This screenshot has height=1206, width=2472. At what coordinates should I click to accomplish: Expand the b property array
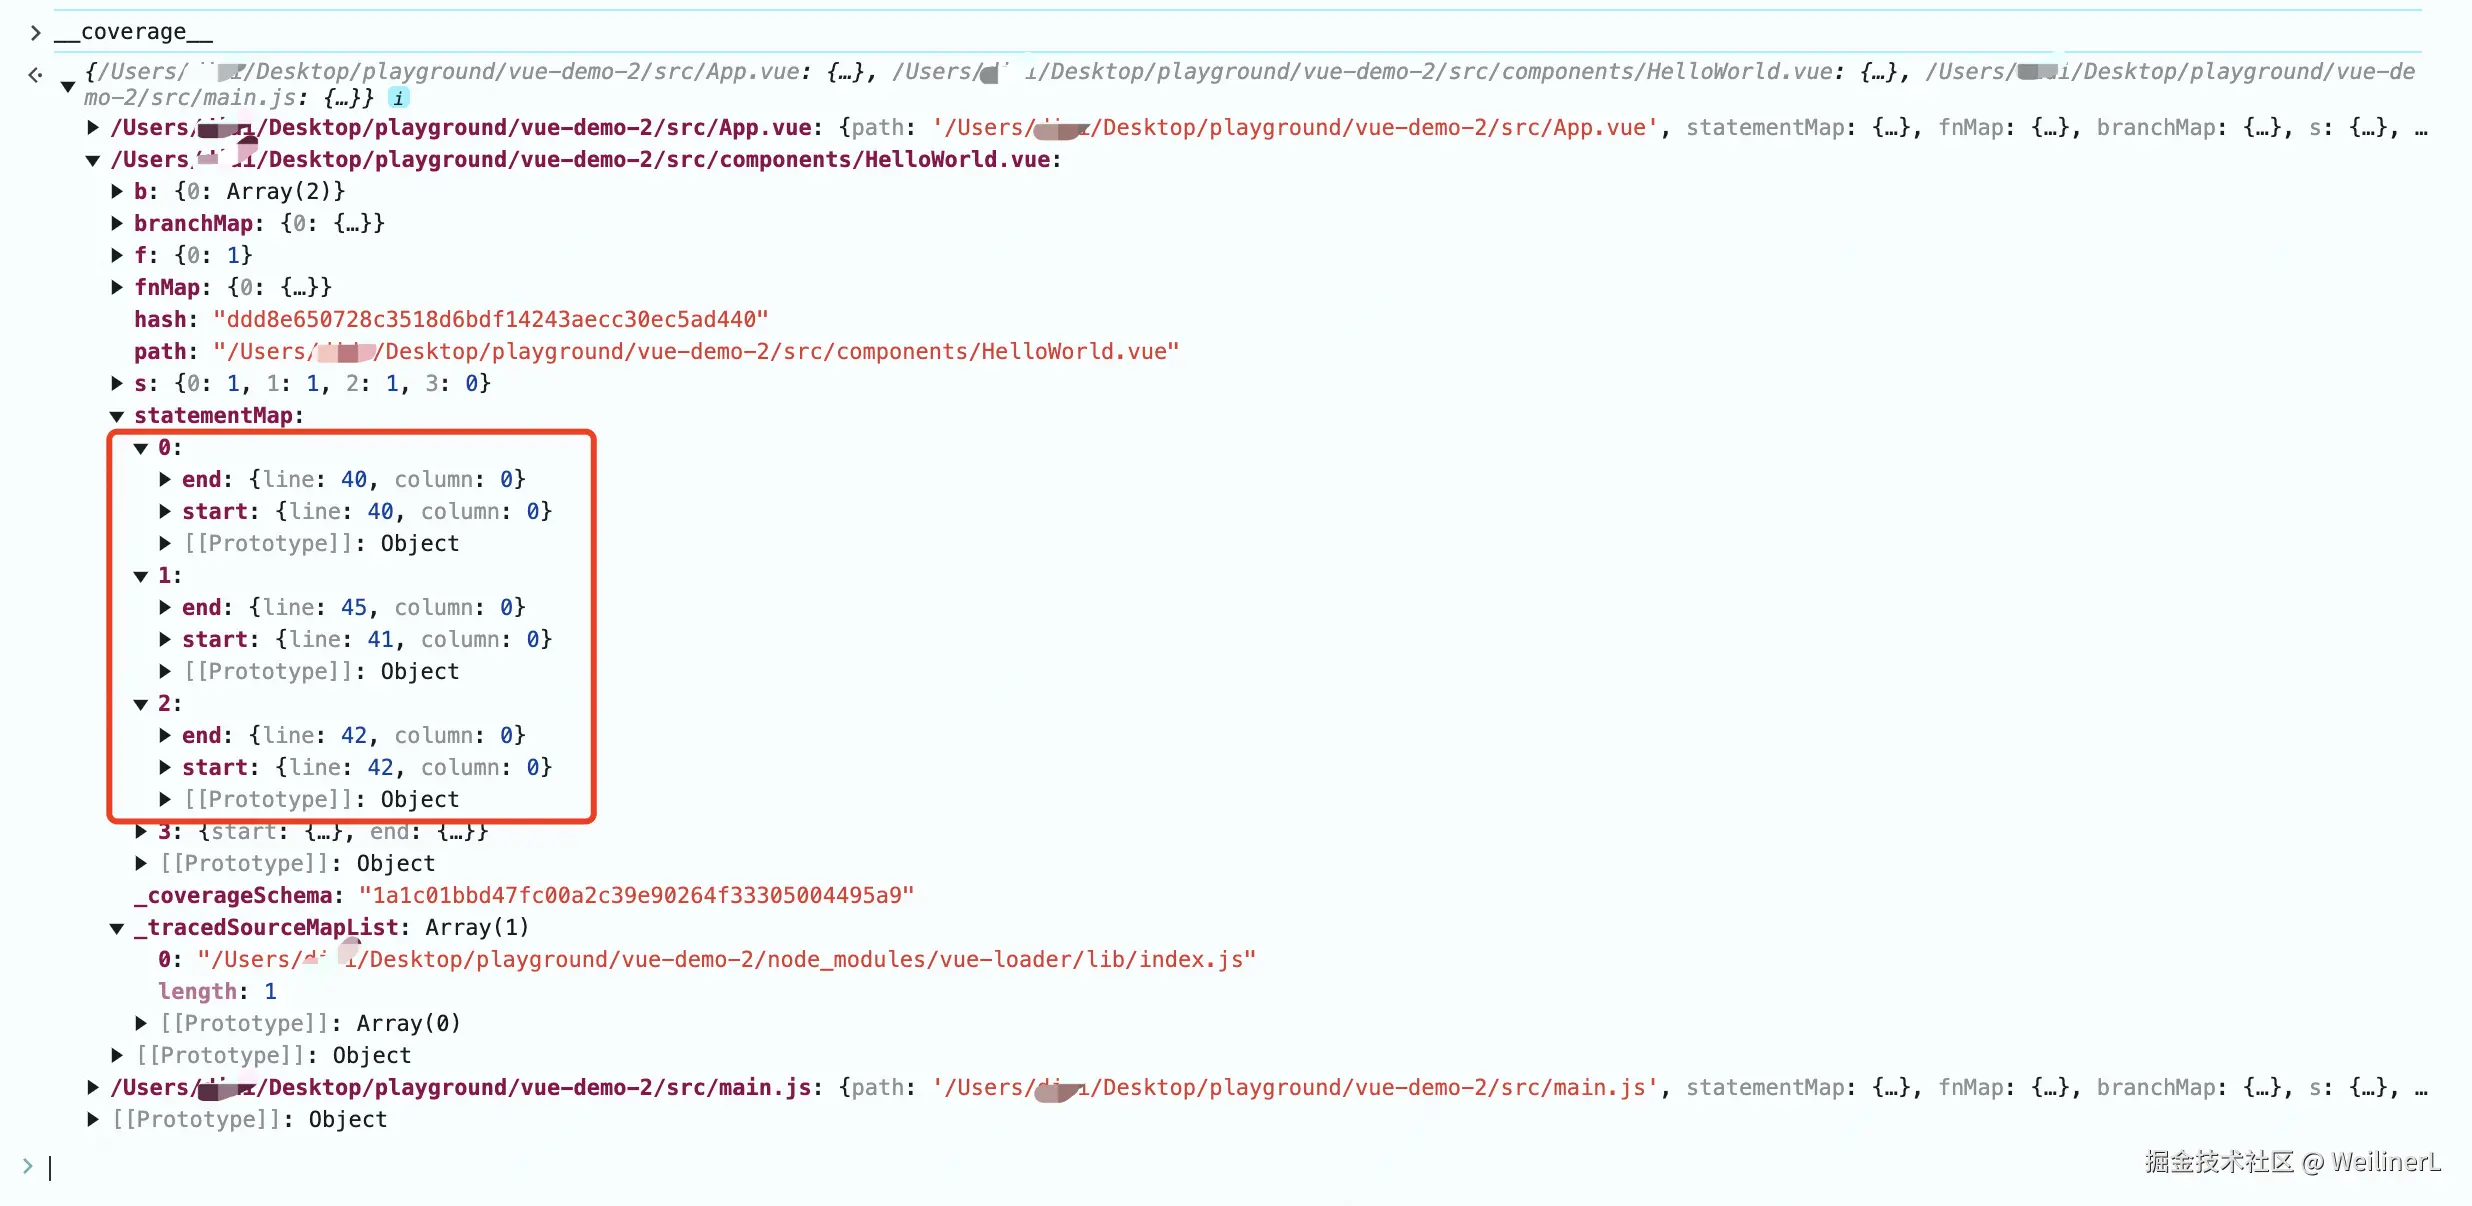pos(117,191)
